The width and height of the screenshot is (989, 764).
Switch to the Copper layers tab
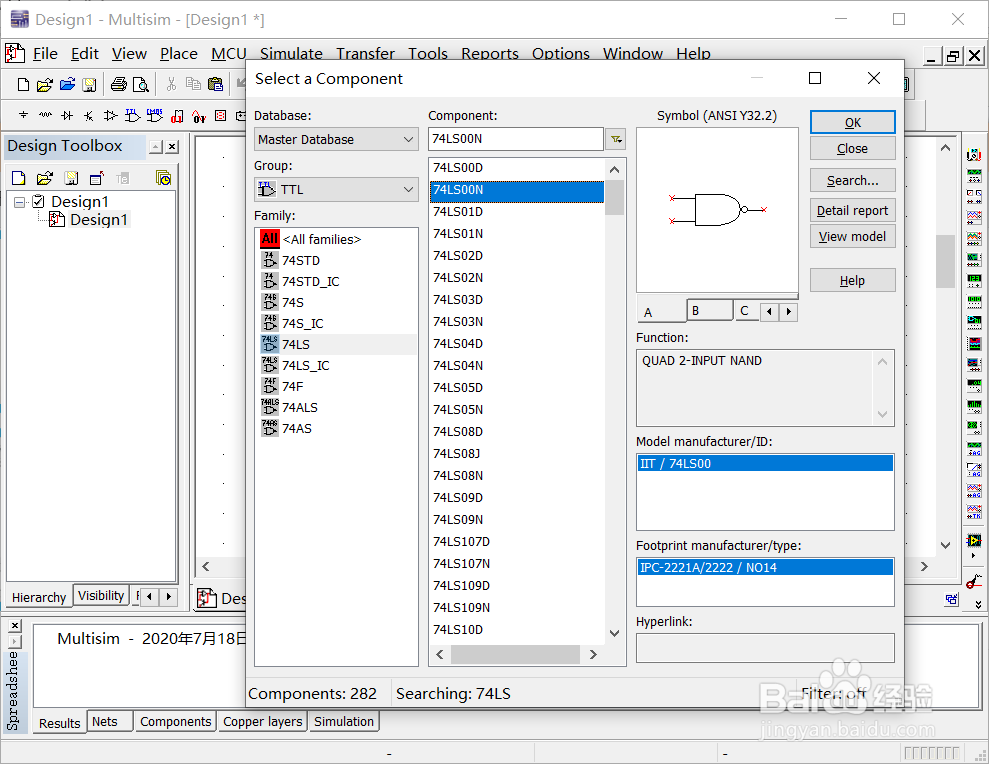[262, 721]
